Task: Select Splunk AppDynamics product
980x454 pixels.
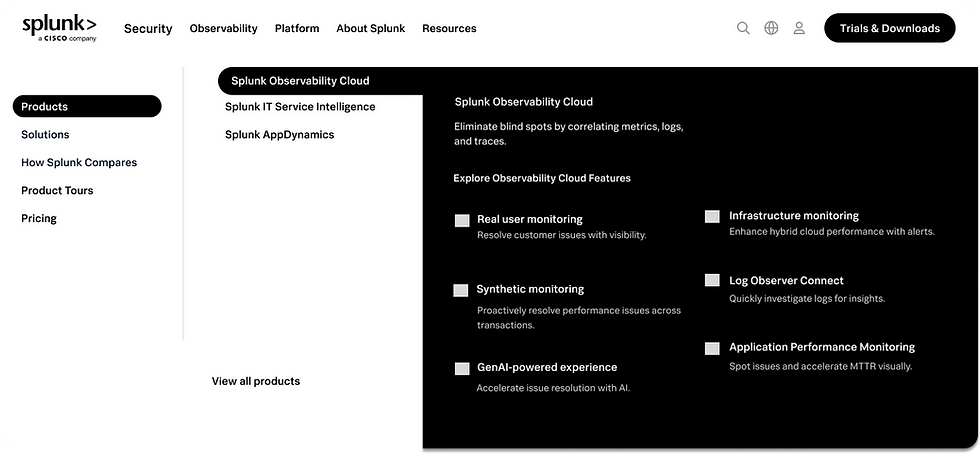Action: coord(279,135)
